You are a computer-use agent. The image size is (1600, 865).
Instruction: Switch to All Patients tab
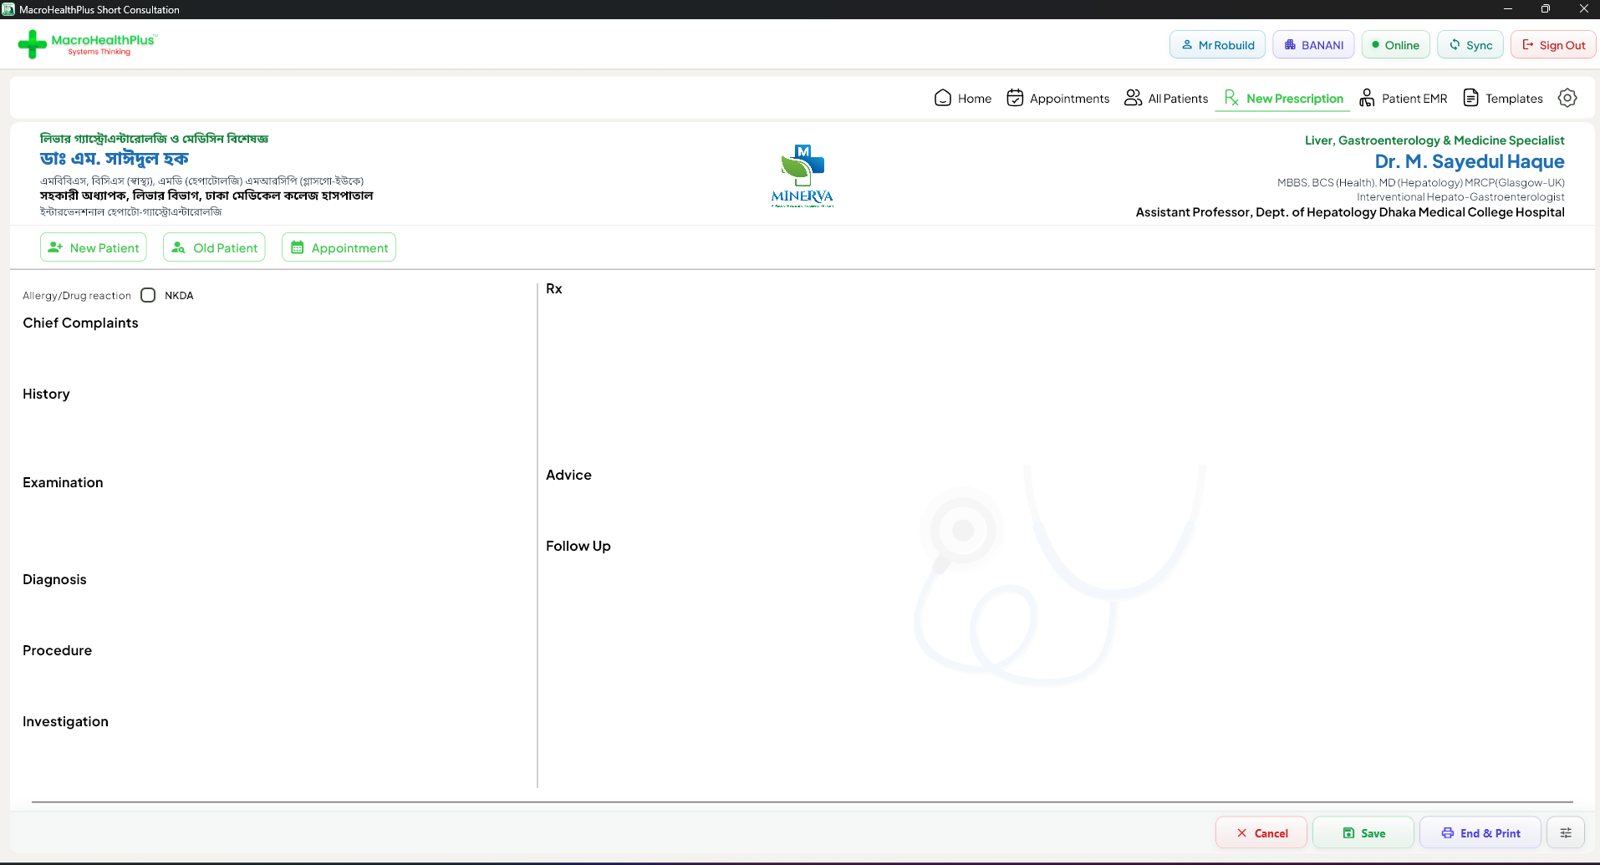[x=1166, y=98]
